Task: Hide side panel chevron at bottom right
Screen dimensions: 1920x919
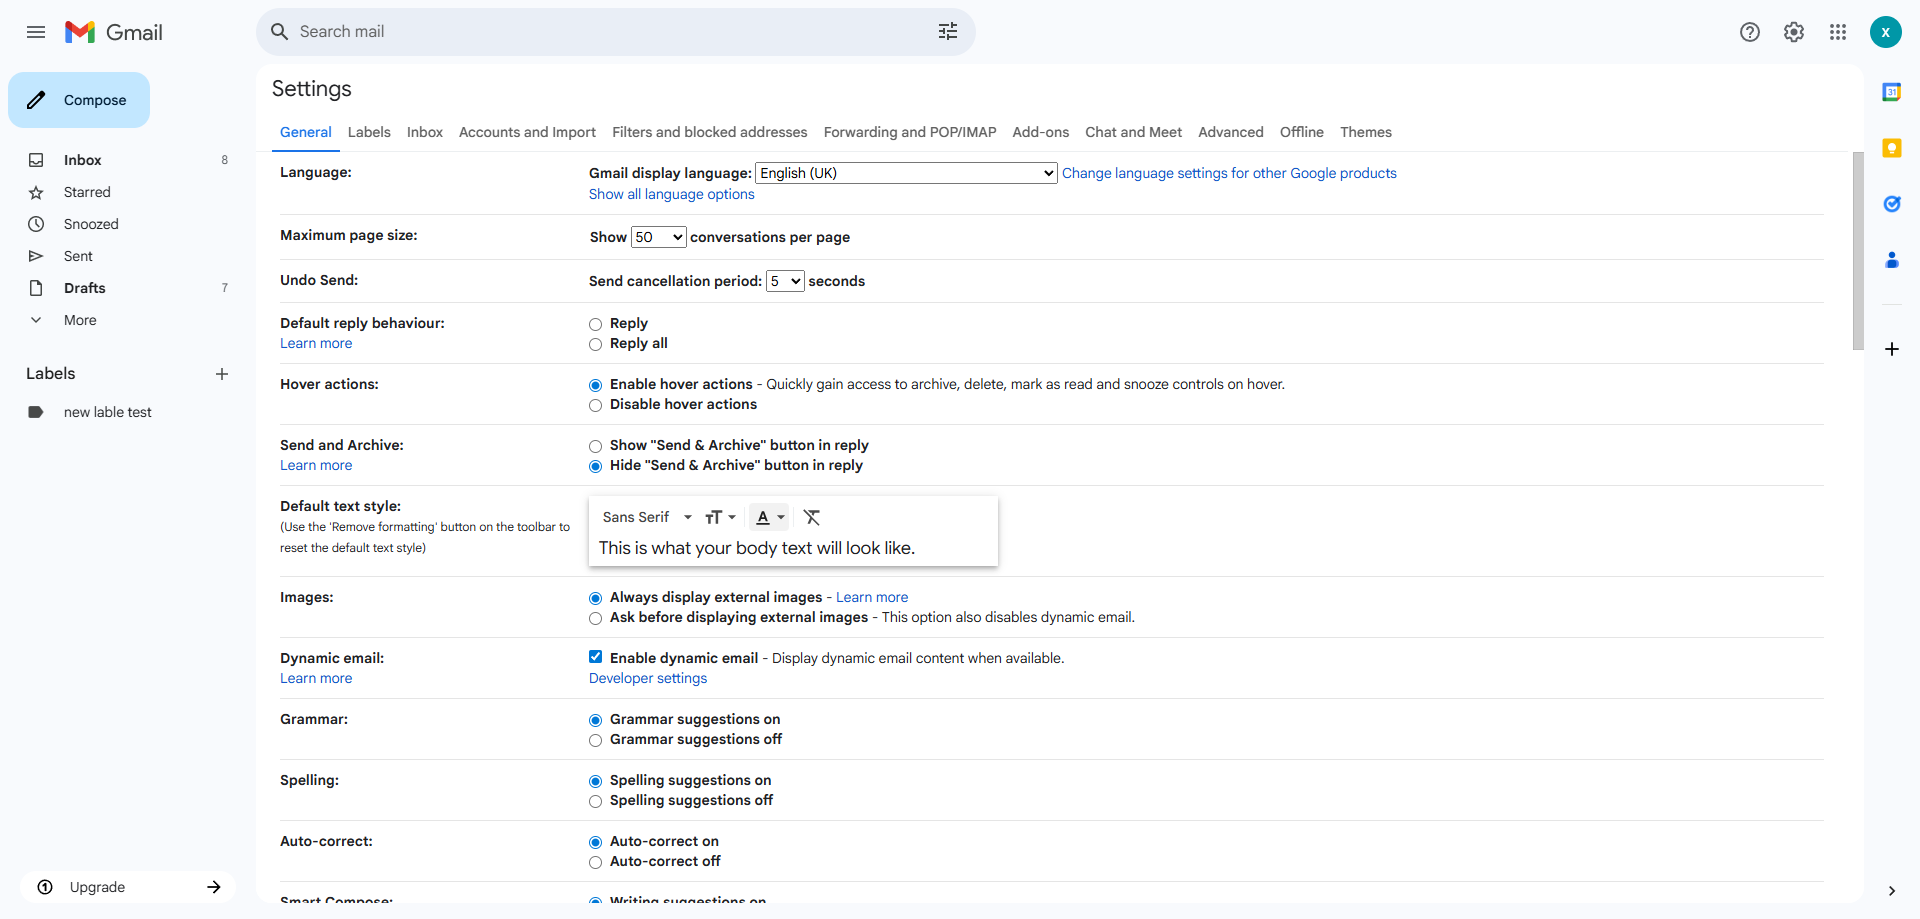Action: click(1892, 891)
